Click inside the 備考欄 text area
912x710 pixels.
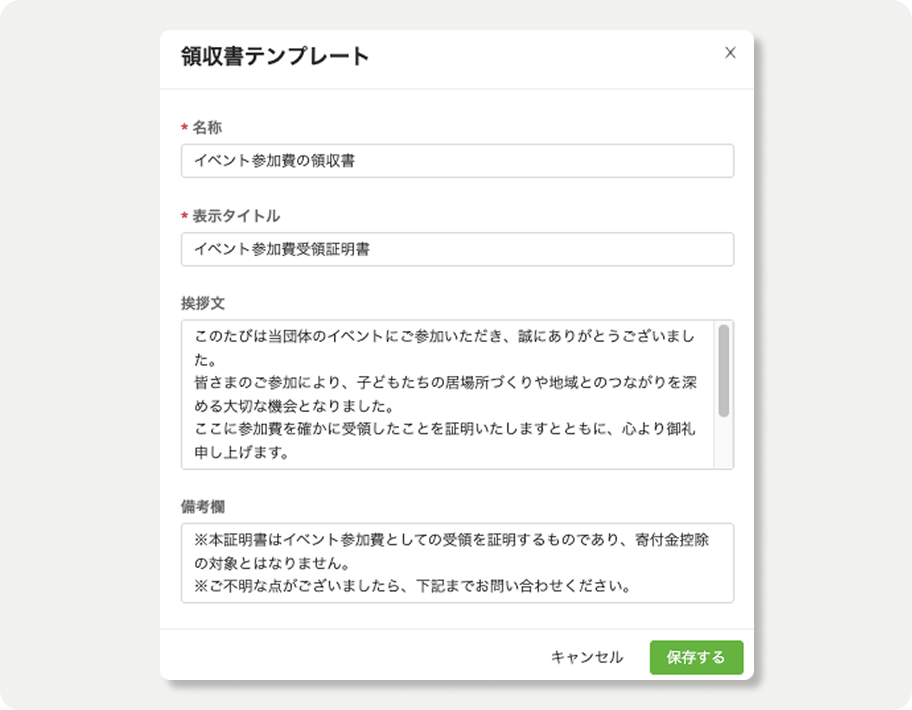[x=457, y=563]
